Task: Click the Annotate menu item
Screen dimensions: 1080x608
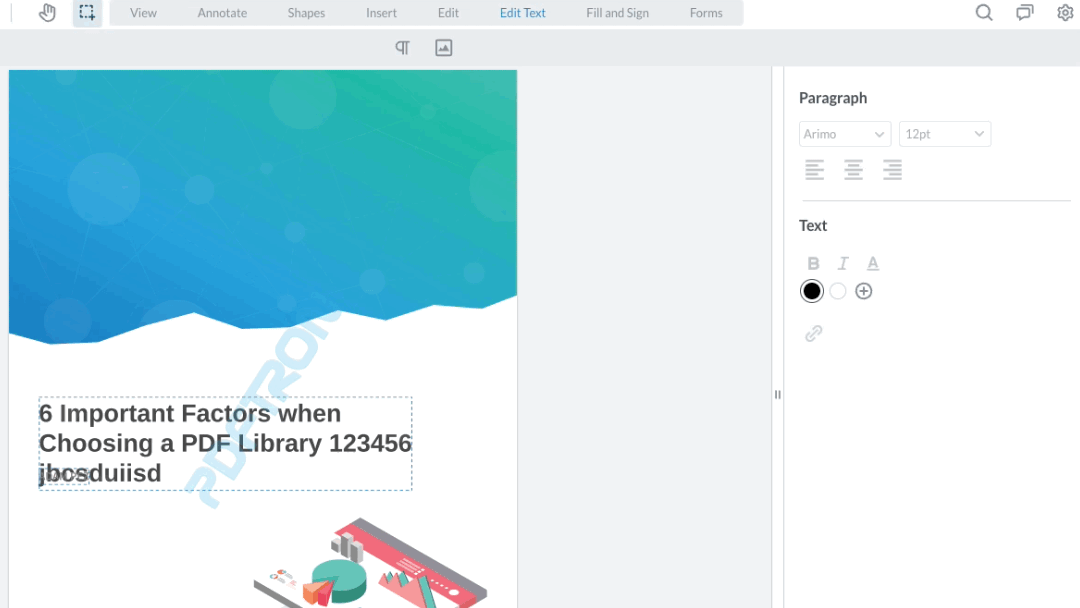Action: pyautogui.click(x=222, y=12)
